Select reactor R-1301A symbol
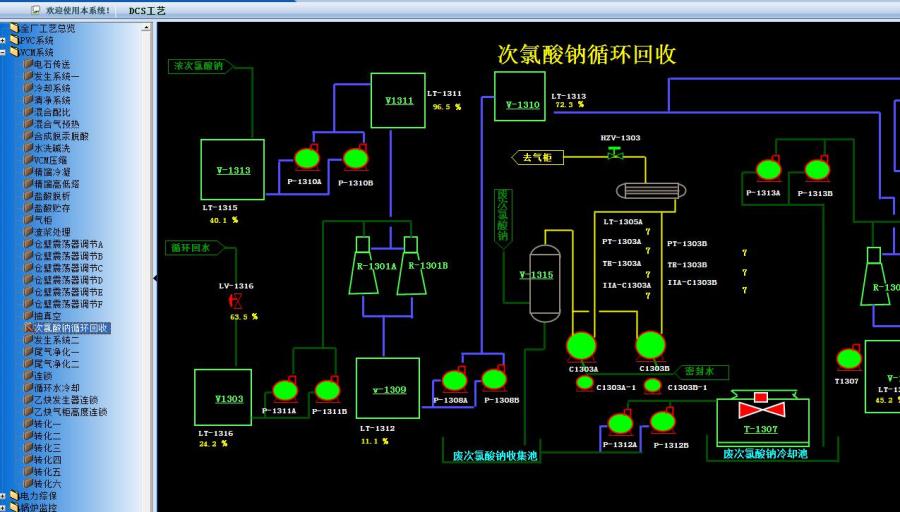Screen dimensions: 900x512 coord(365,265)
